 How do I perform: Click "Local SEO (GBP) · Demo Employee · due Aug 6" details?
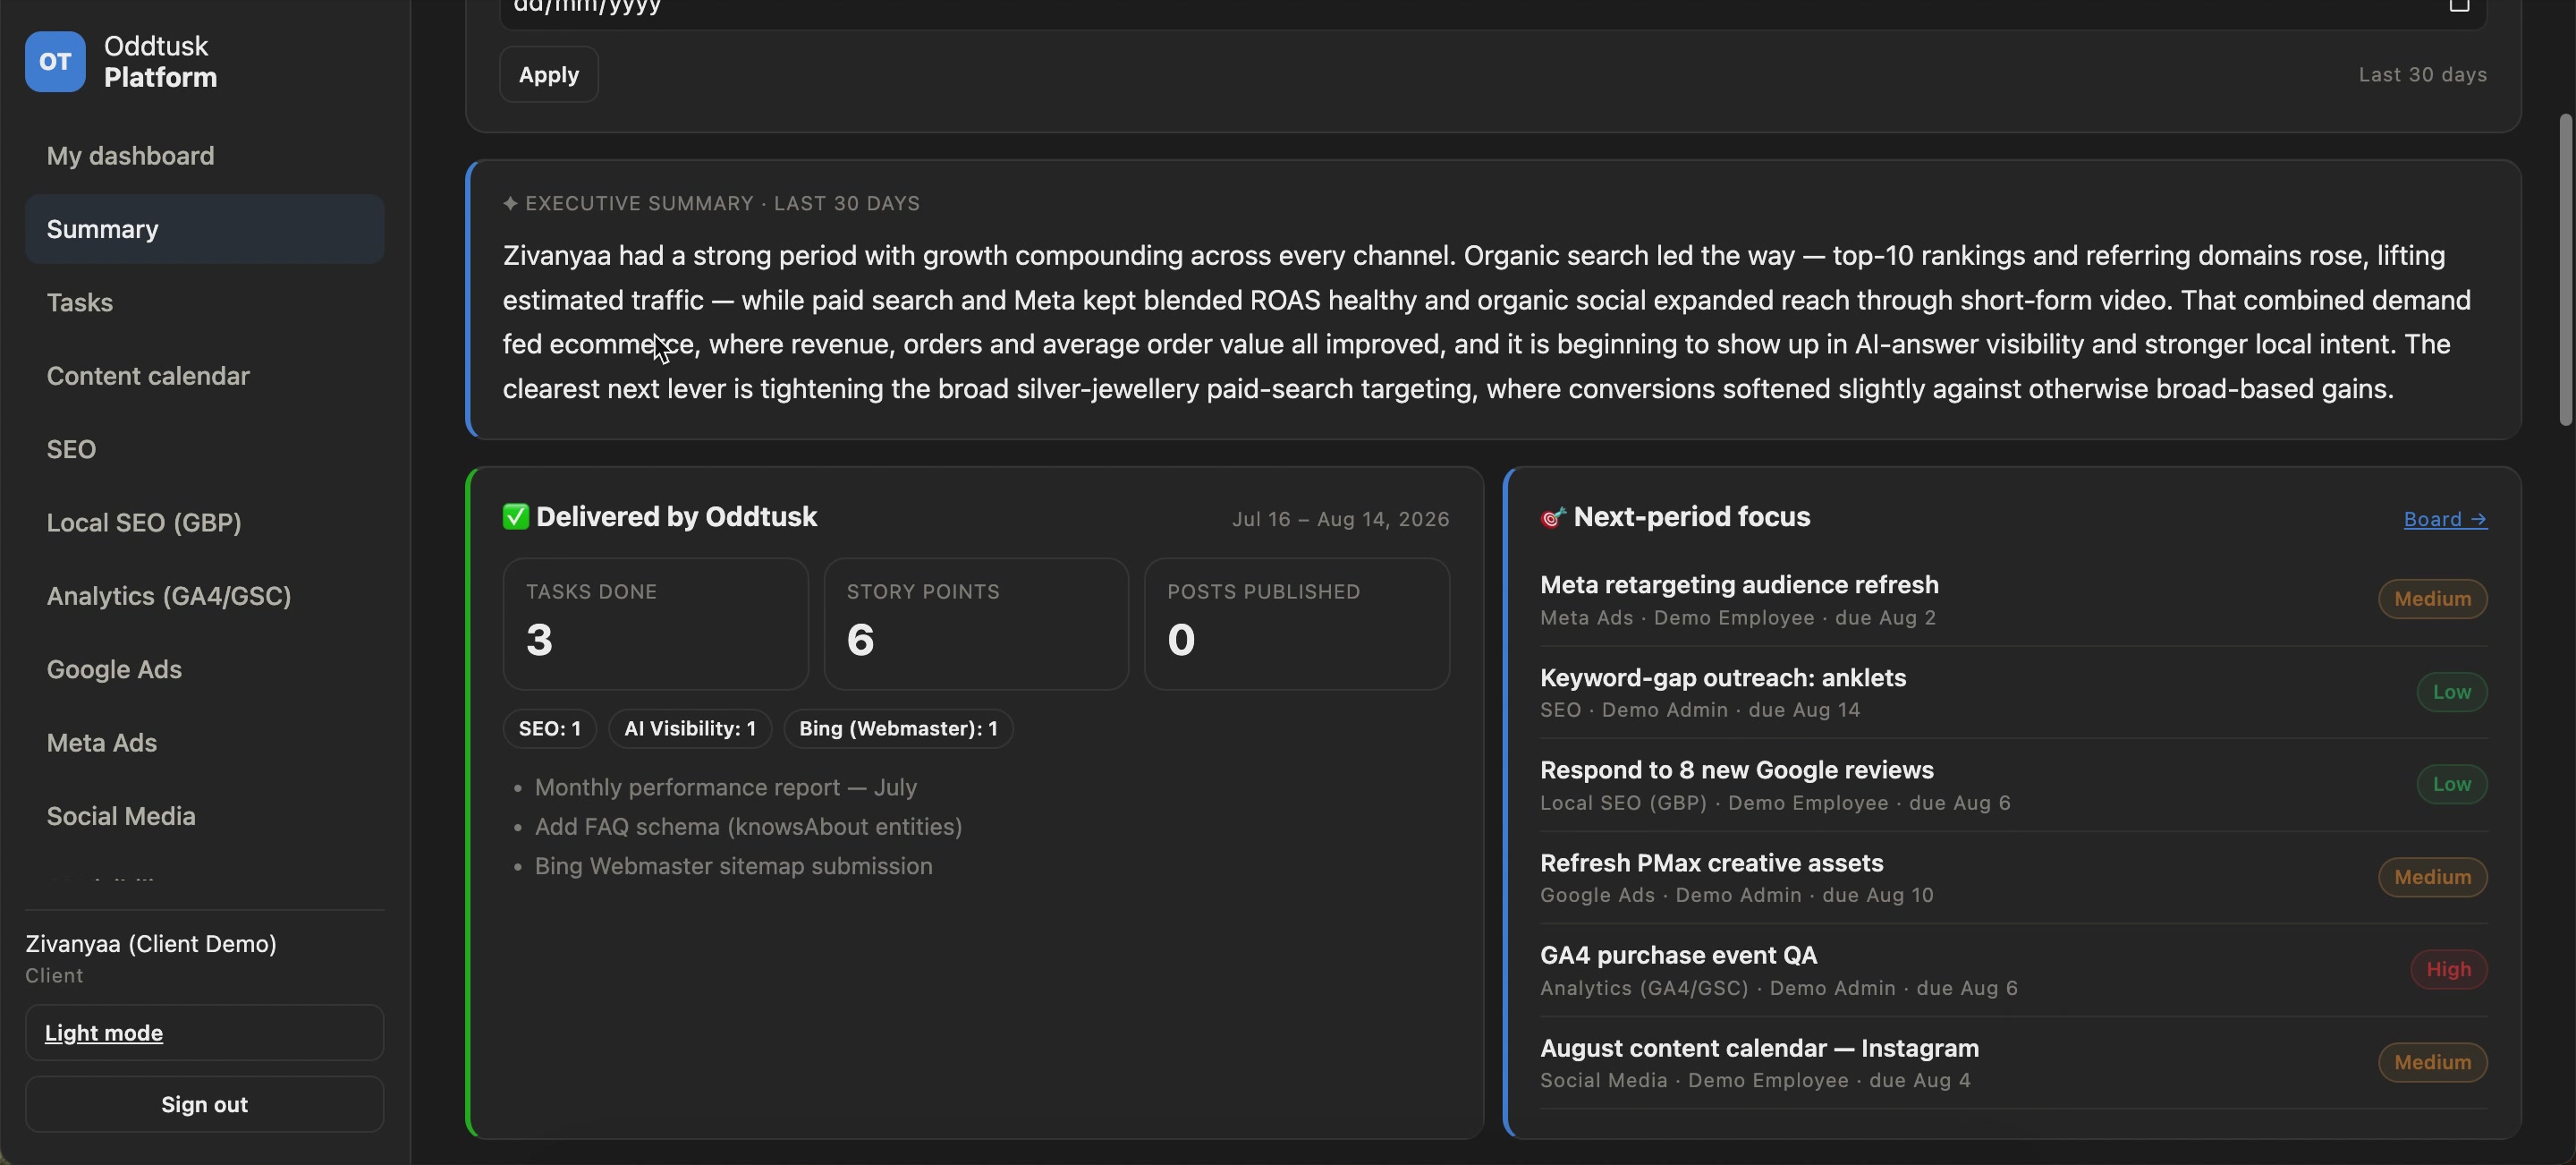pos(1775,803)
